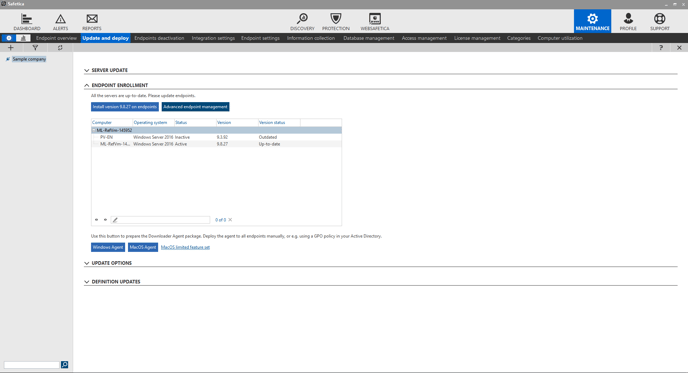Collapse the ML-RefVm-145952 tree node
This screenshot has width=688, height=373.
pos(93,130)
